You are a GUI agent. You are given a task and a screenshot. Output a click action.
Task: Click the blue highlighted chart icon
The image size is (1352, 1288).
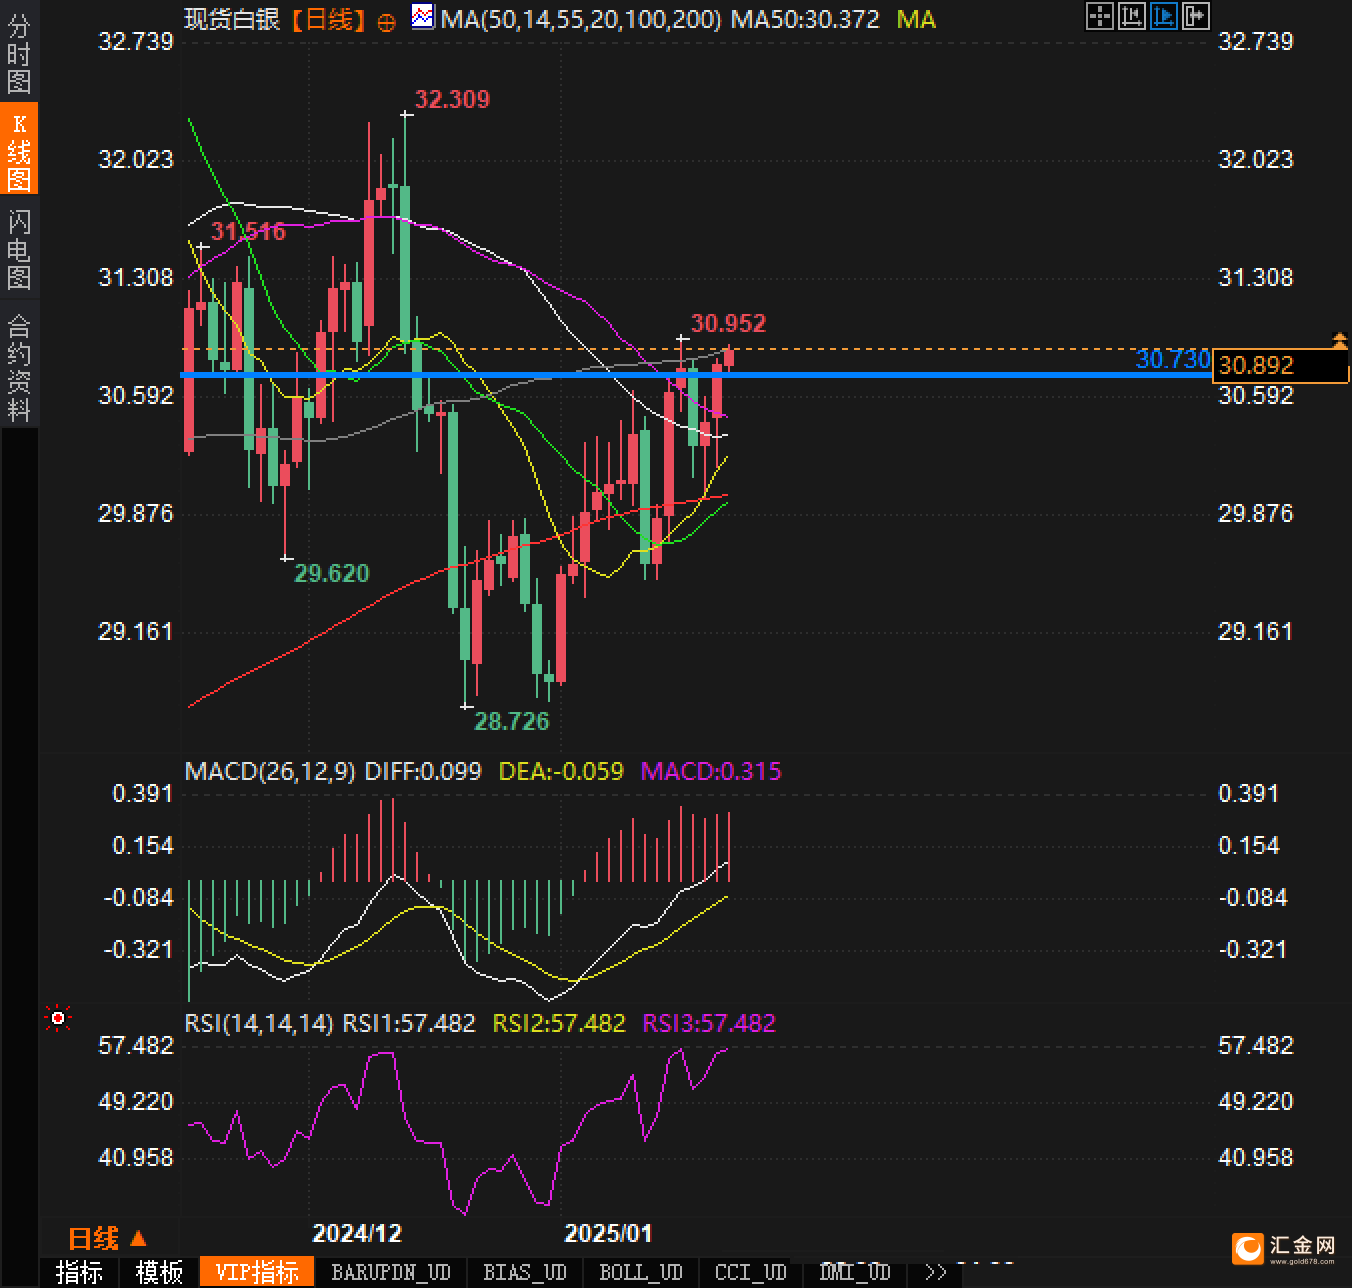pos(1164,16)
